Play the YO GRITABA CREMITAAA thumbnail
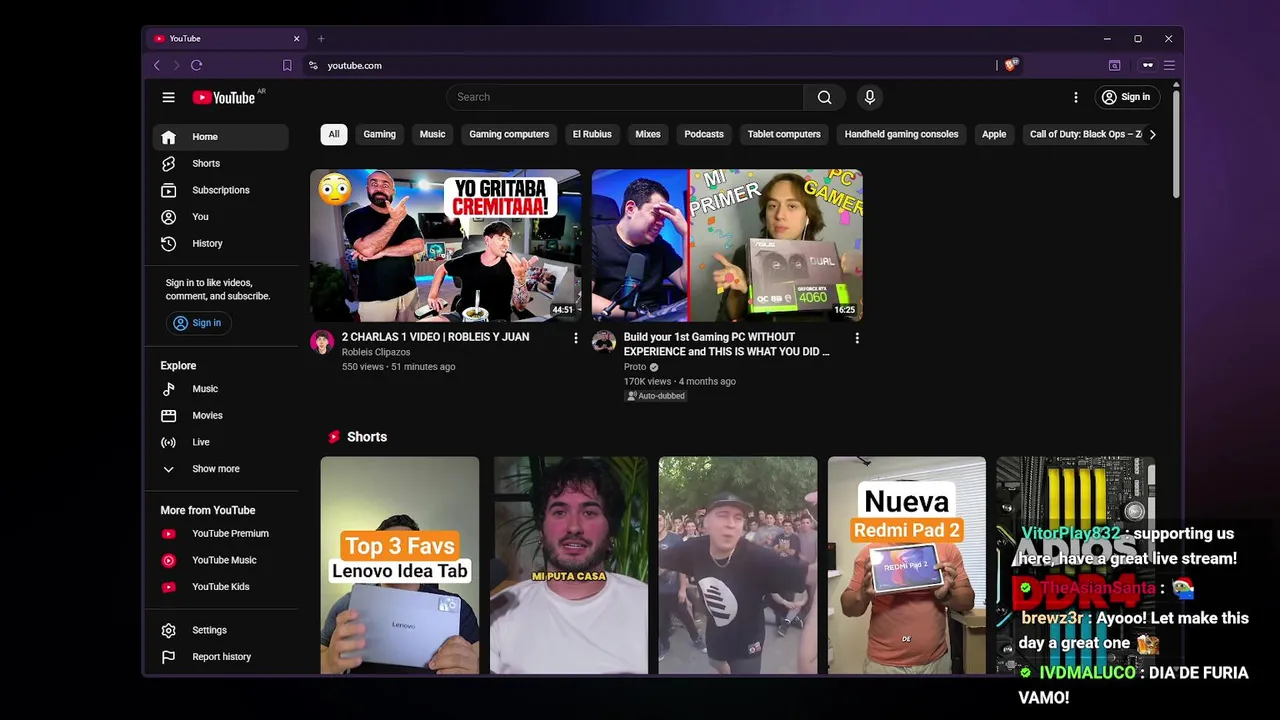 [x=446, y=245]
